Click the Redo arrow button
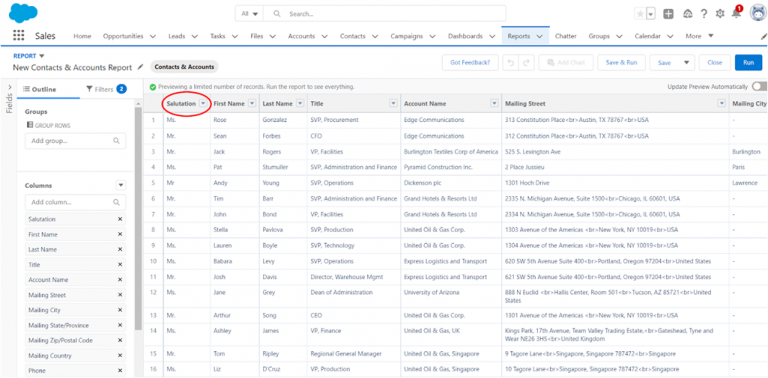 tap(526, 63)
